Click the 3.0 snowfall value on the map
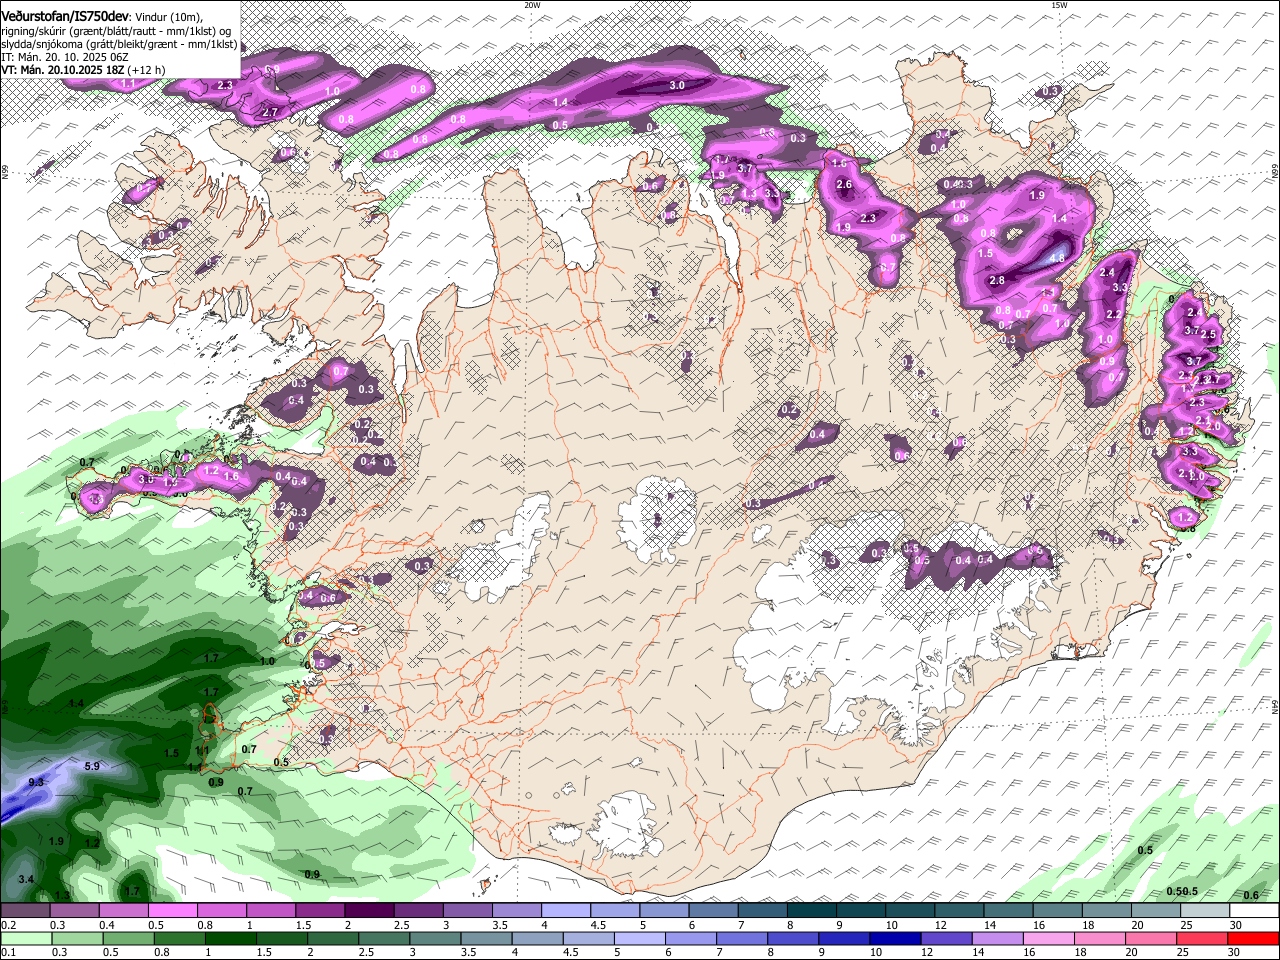 click(x=676, y=86)
